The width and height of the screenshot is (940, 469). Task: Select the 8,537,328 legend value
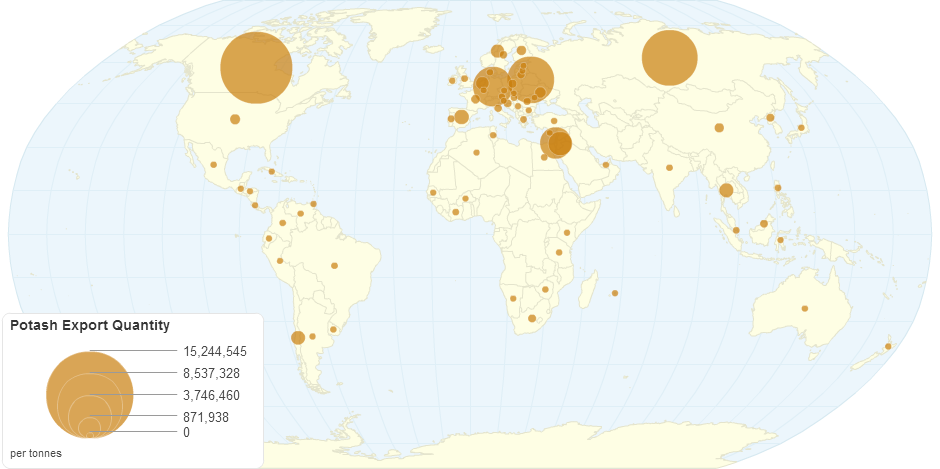[x=211, y=373]
